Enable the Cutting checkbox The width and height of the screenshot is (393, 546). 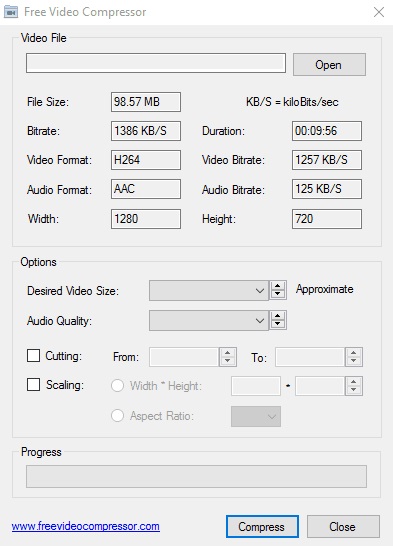pyautogui.click(x=33, y=356)
